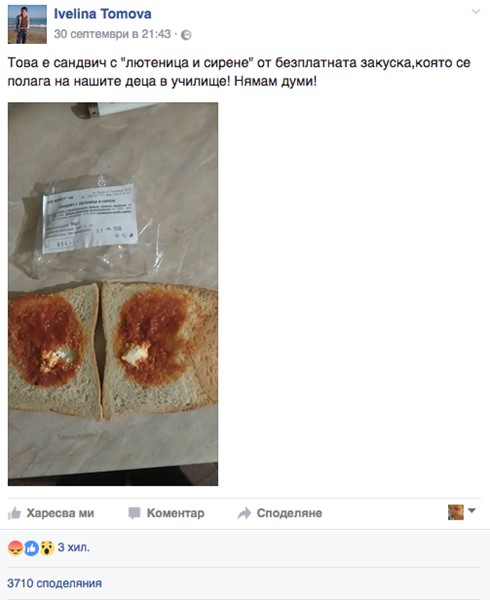Click the post text about the school sandwich
The width and height of the screenshot is (490, 600).
pos(239,72)
